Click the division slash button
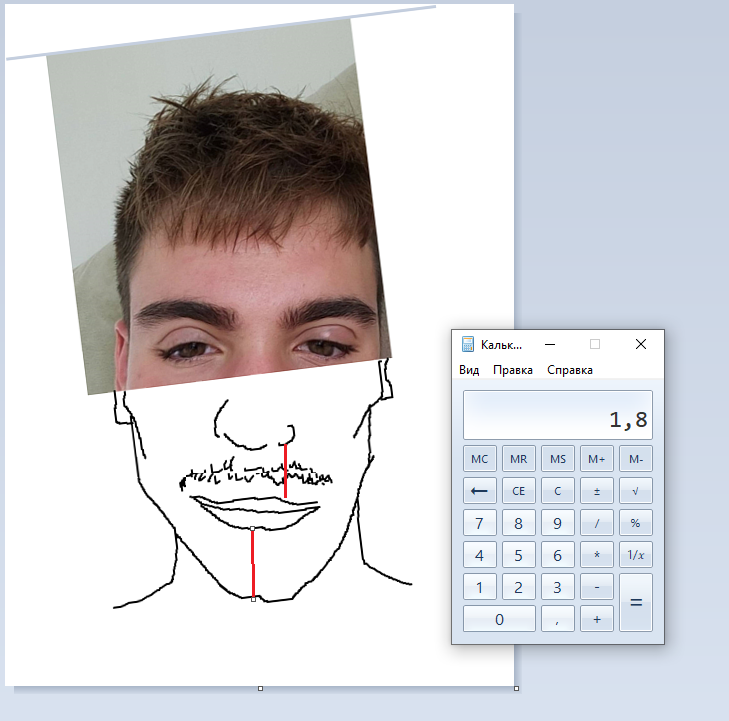Viewport: 729px width, 721px height. click(596, 523)
